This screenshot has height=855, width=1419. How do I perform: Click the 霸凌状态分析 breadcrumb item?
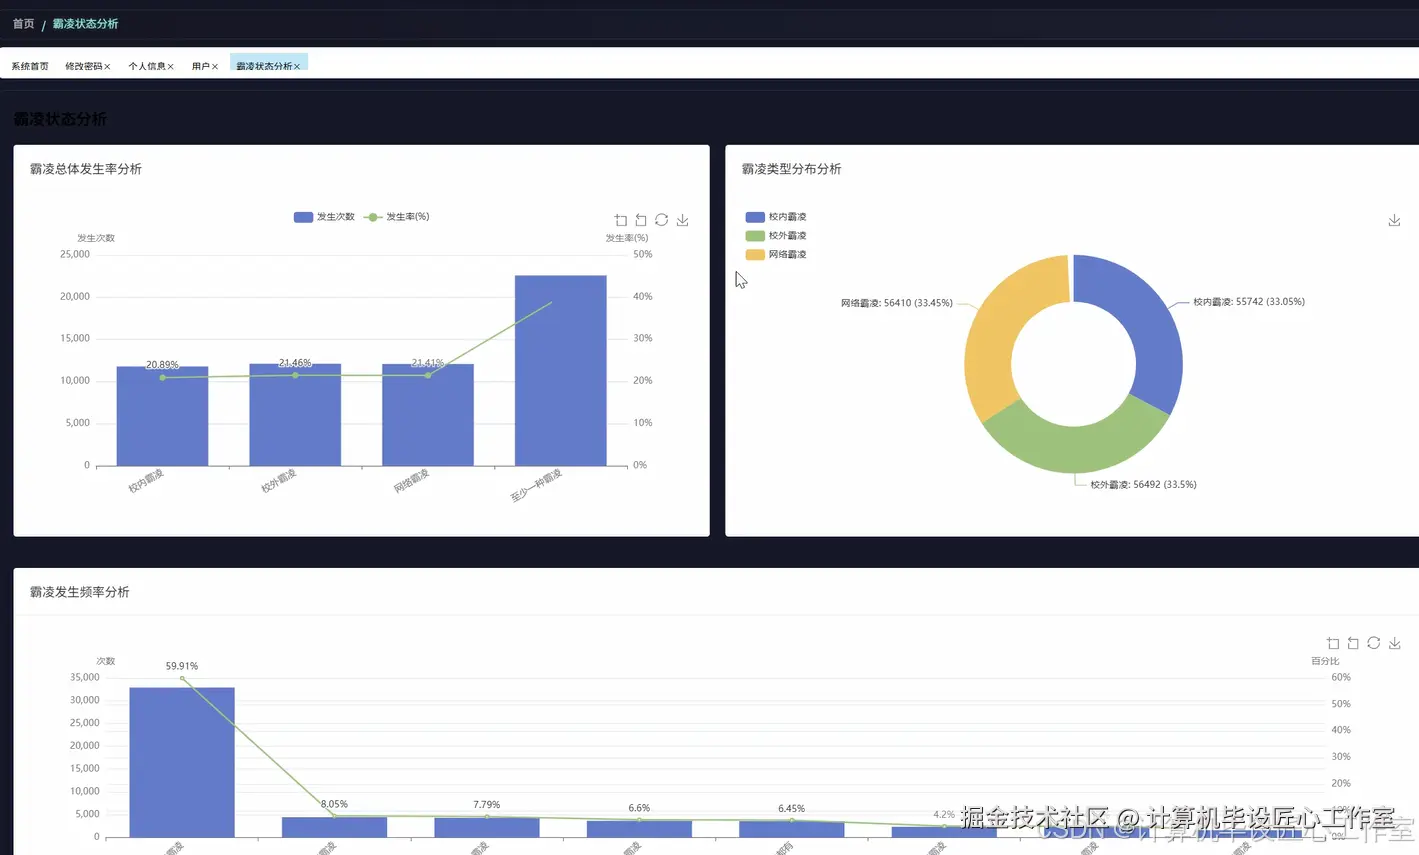[x=85, y=23]
